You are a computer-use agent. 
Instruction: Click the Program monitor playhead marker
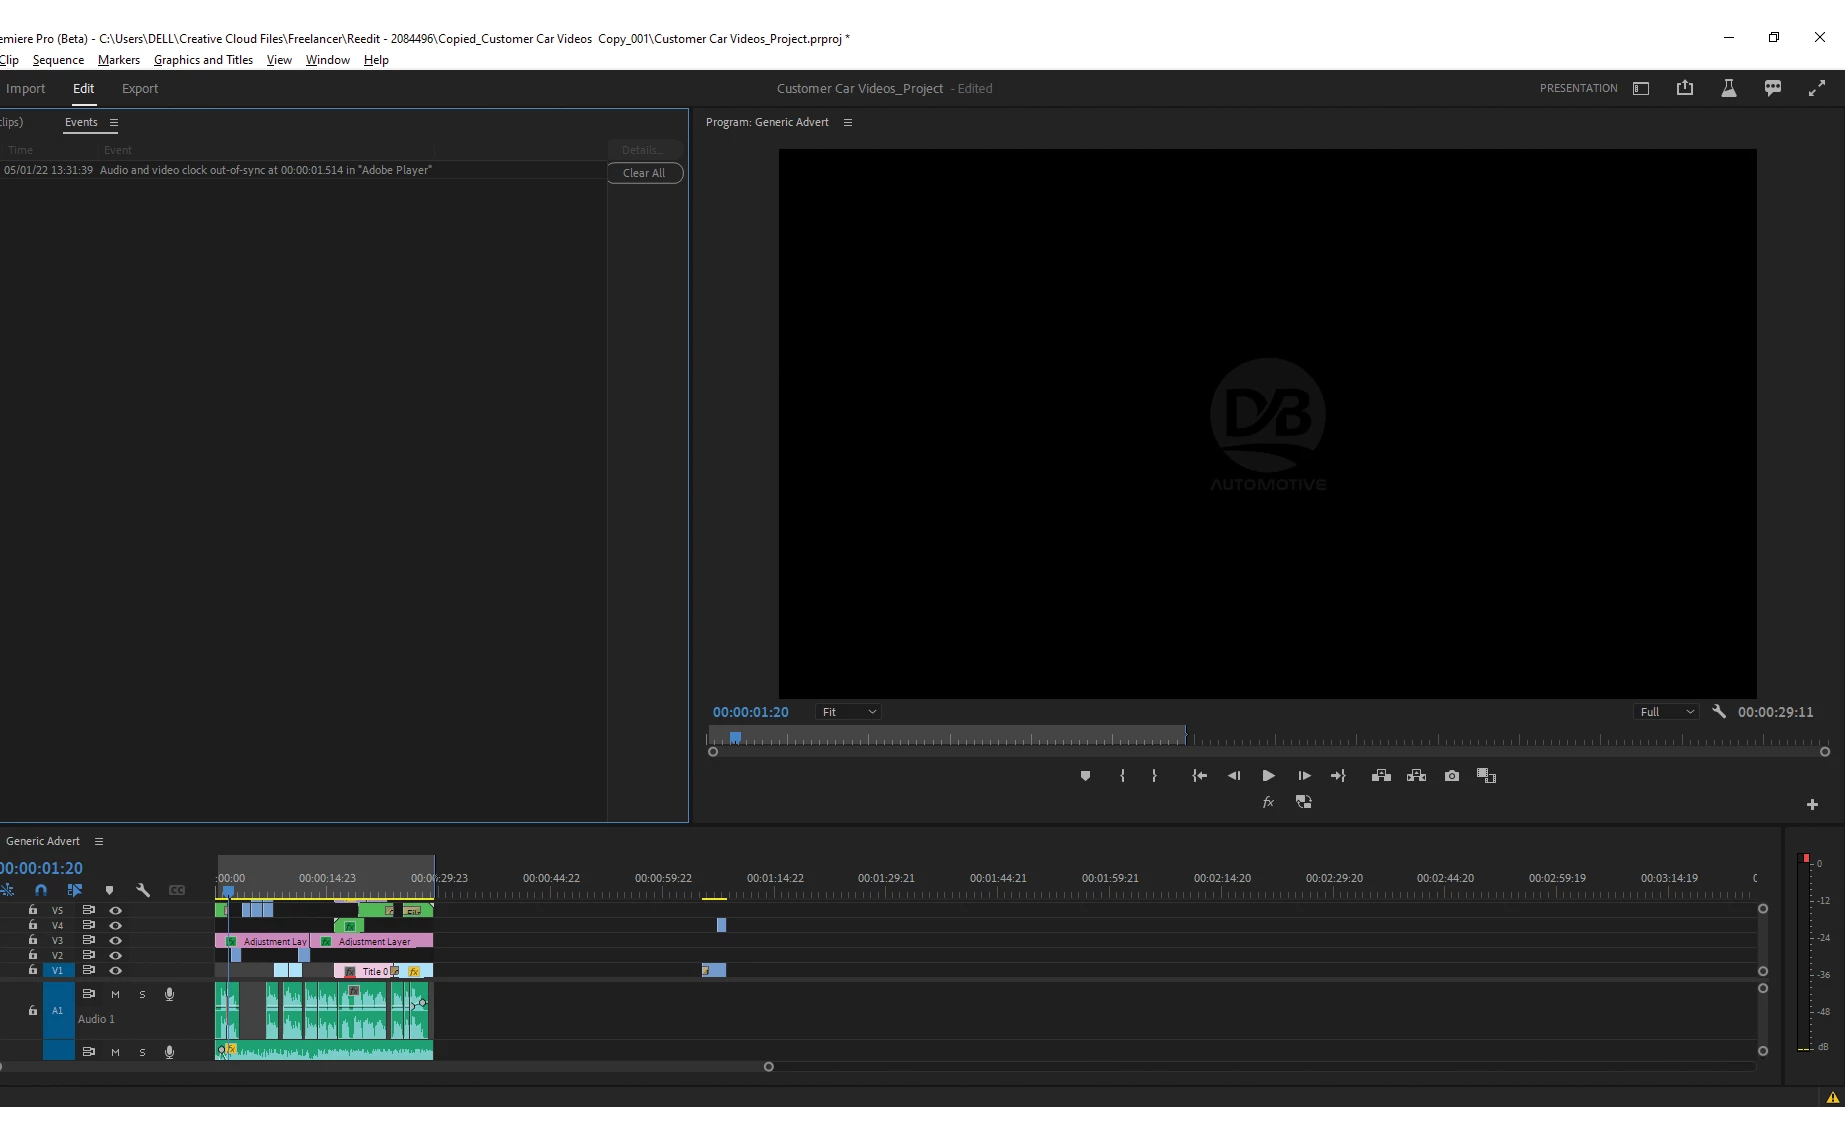pyautogui.click(x=735, y=737)
